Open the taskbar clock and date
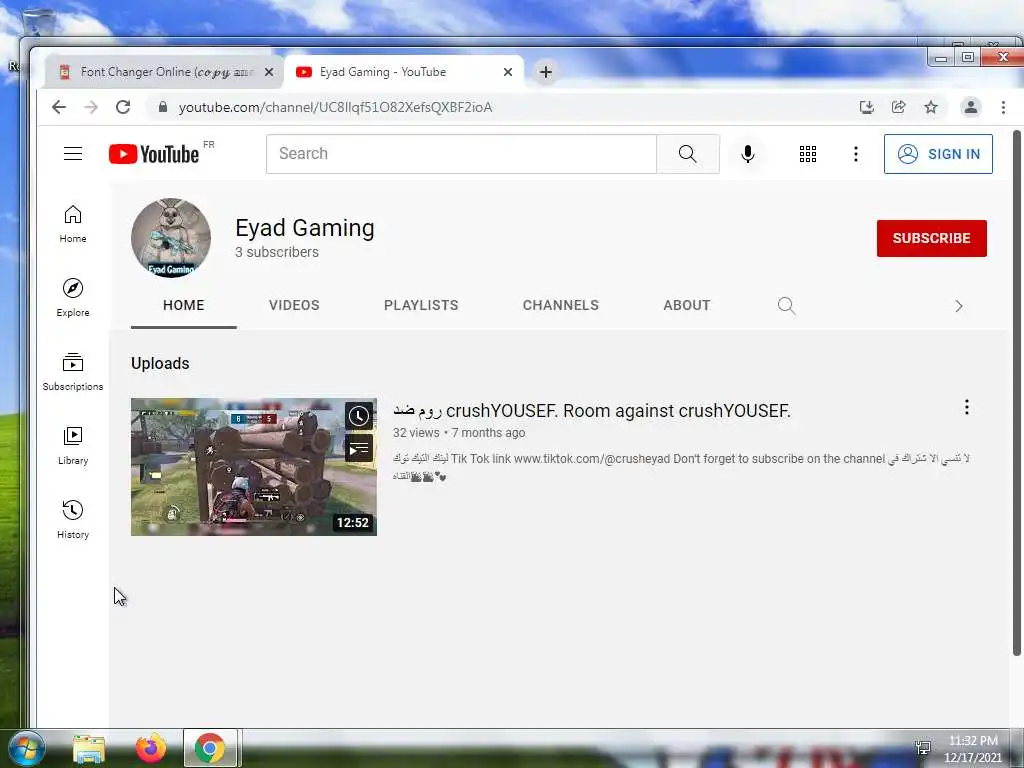Image resolution: width=1024 pixels, height=768 pixels. tap(972, 748)
